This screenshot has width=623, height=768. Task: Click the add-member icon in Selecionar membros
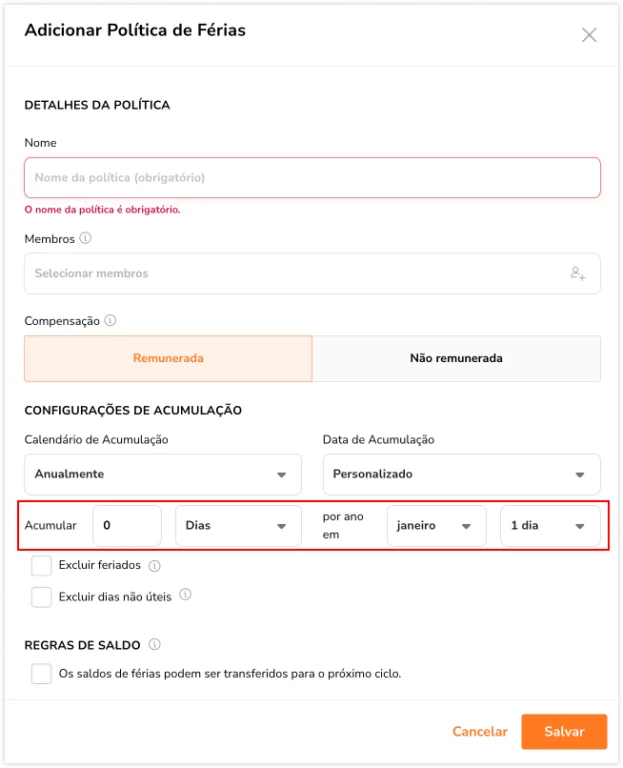click(578, 273)
